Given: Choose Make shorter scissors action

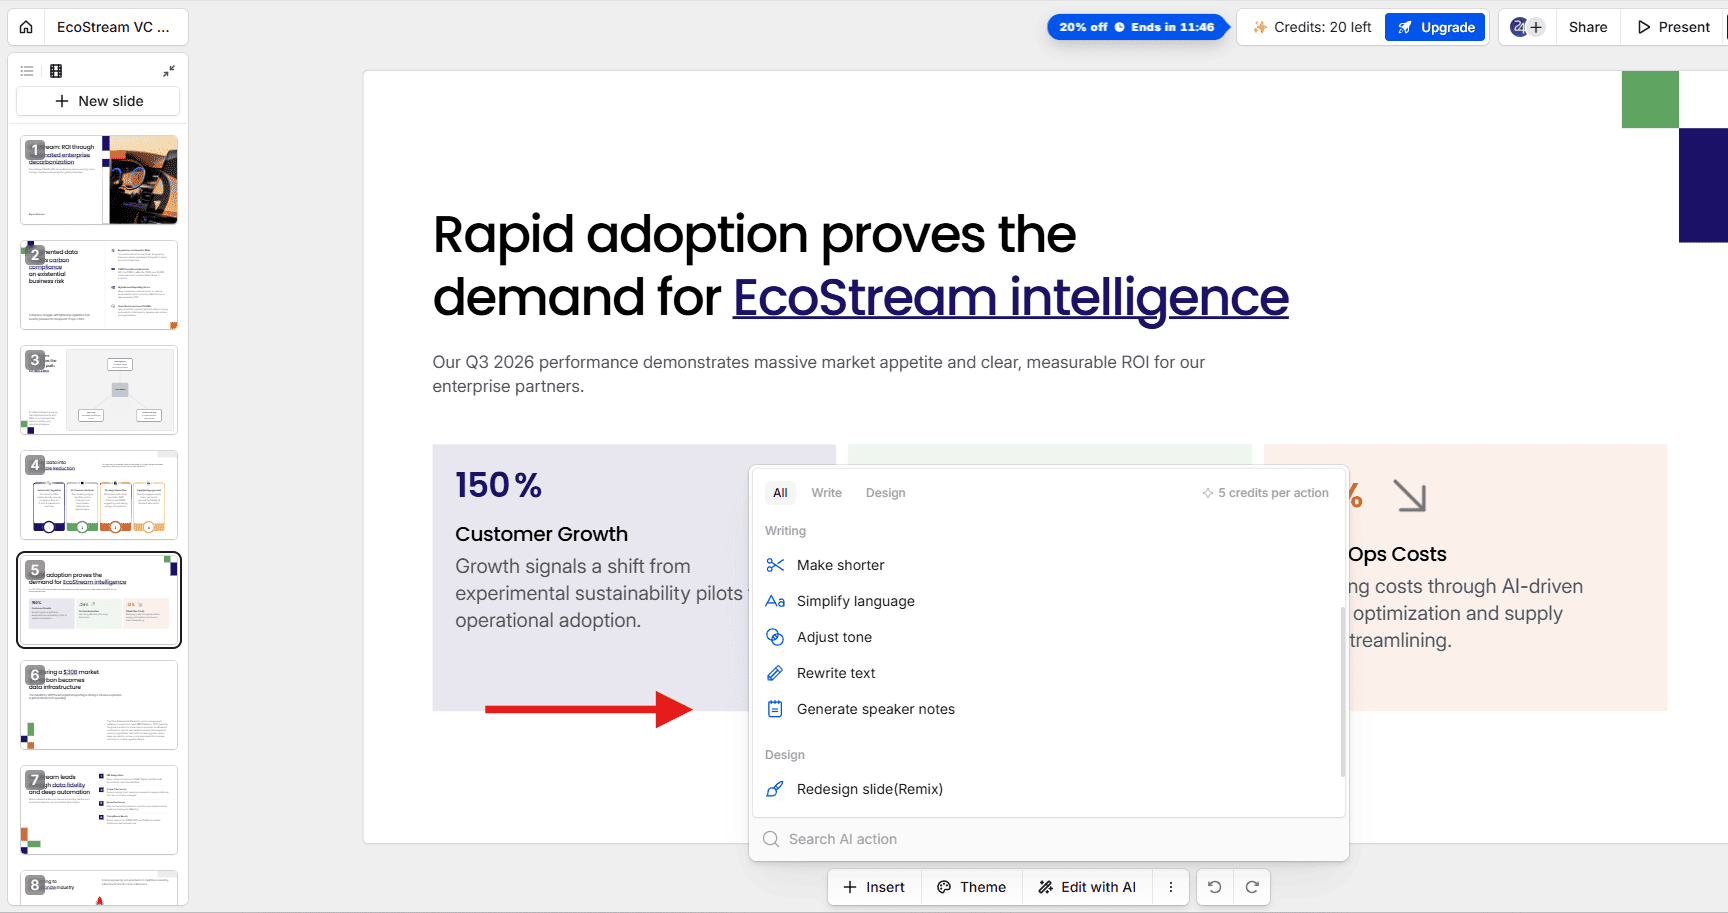Looking at the screenshot, I should (1046, 565).
